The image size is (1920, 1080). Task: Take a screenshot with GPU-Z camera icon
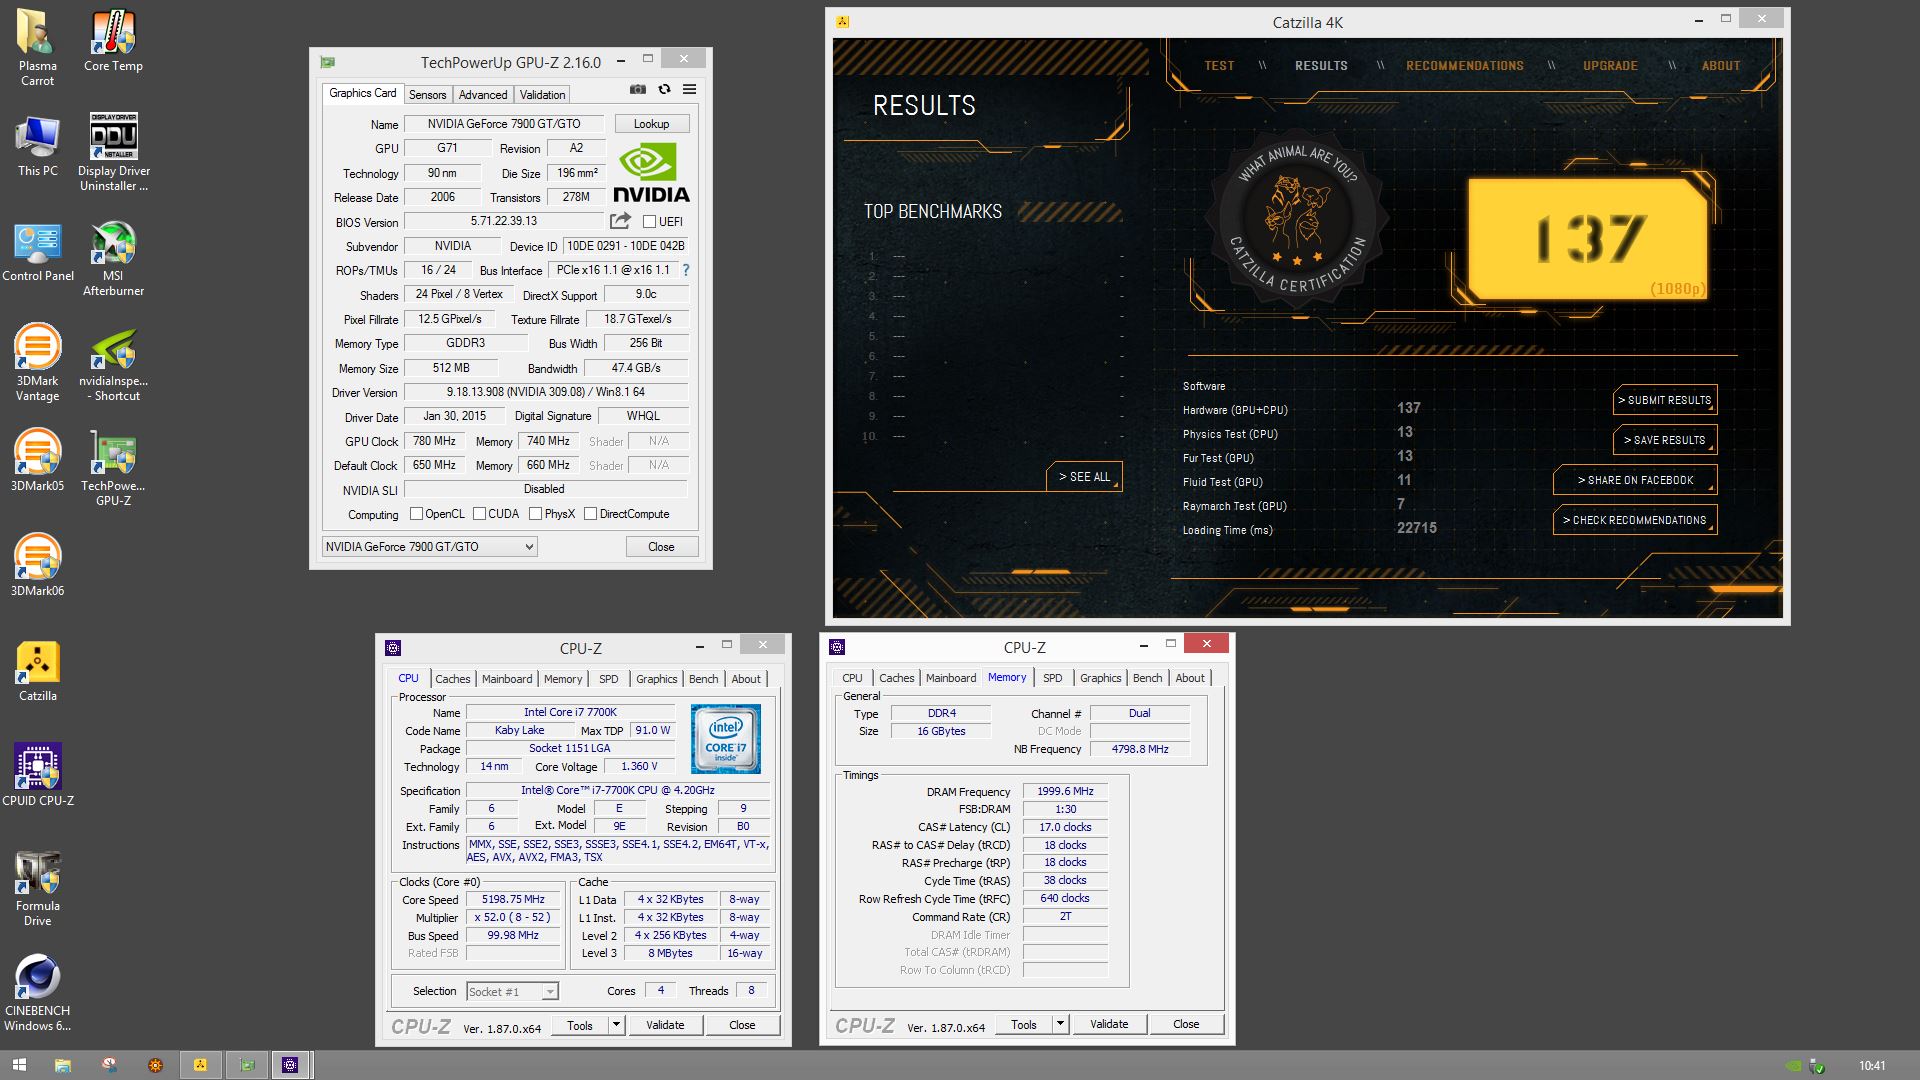pyautogui.click(x=638, y=89)
